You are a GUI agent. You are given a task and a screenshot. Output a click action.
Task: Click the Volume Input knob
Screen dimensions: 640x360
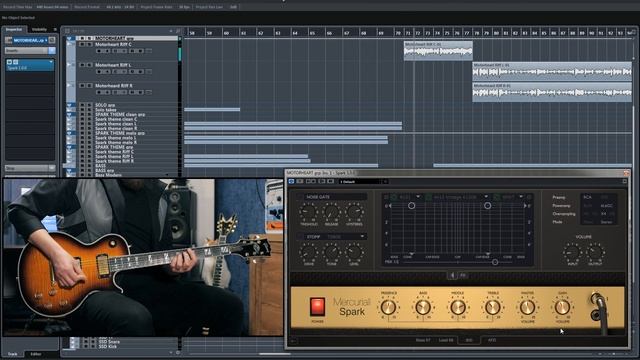(572, 252)
